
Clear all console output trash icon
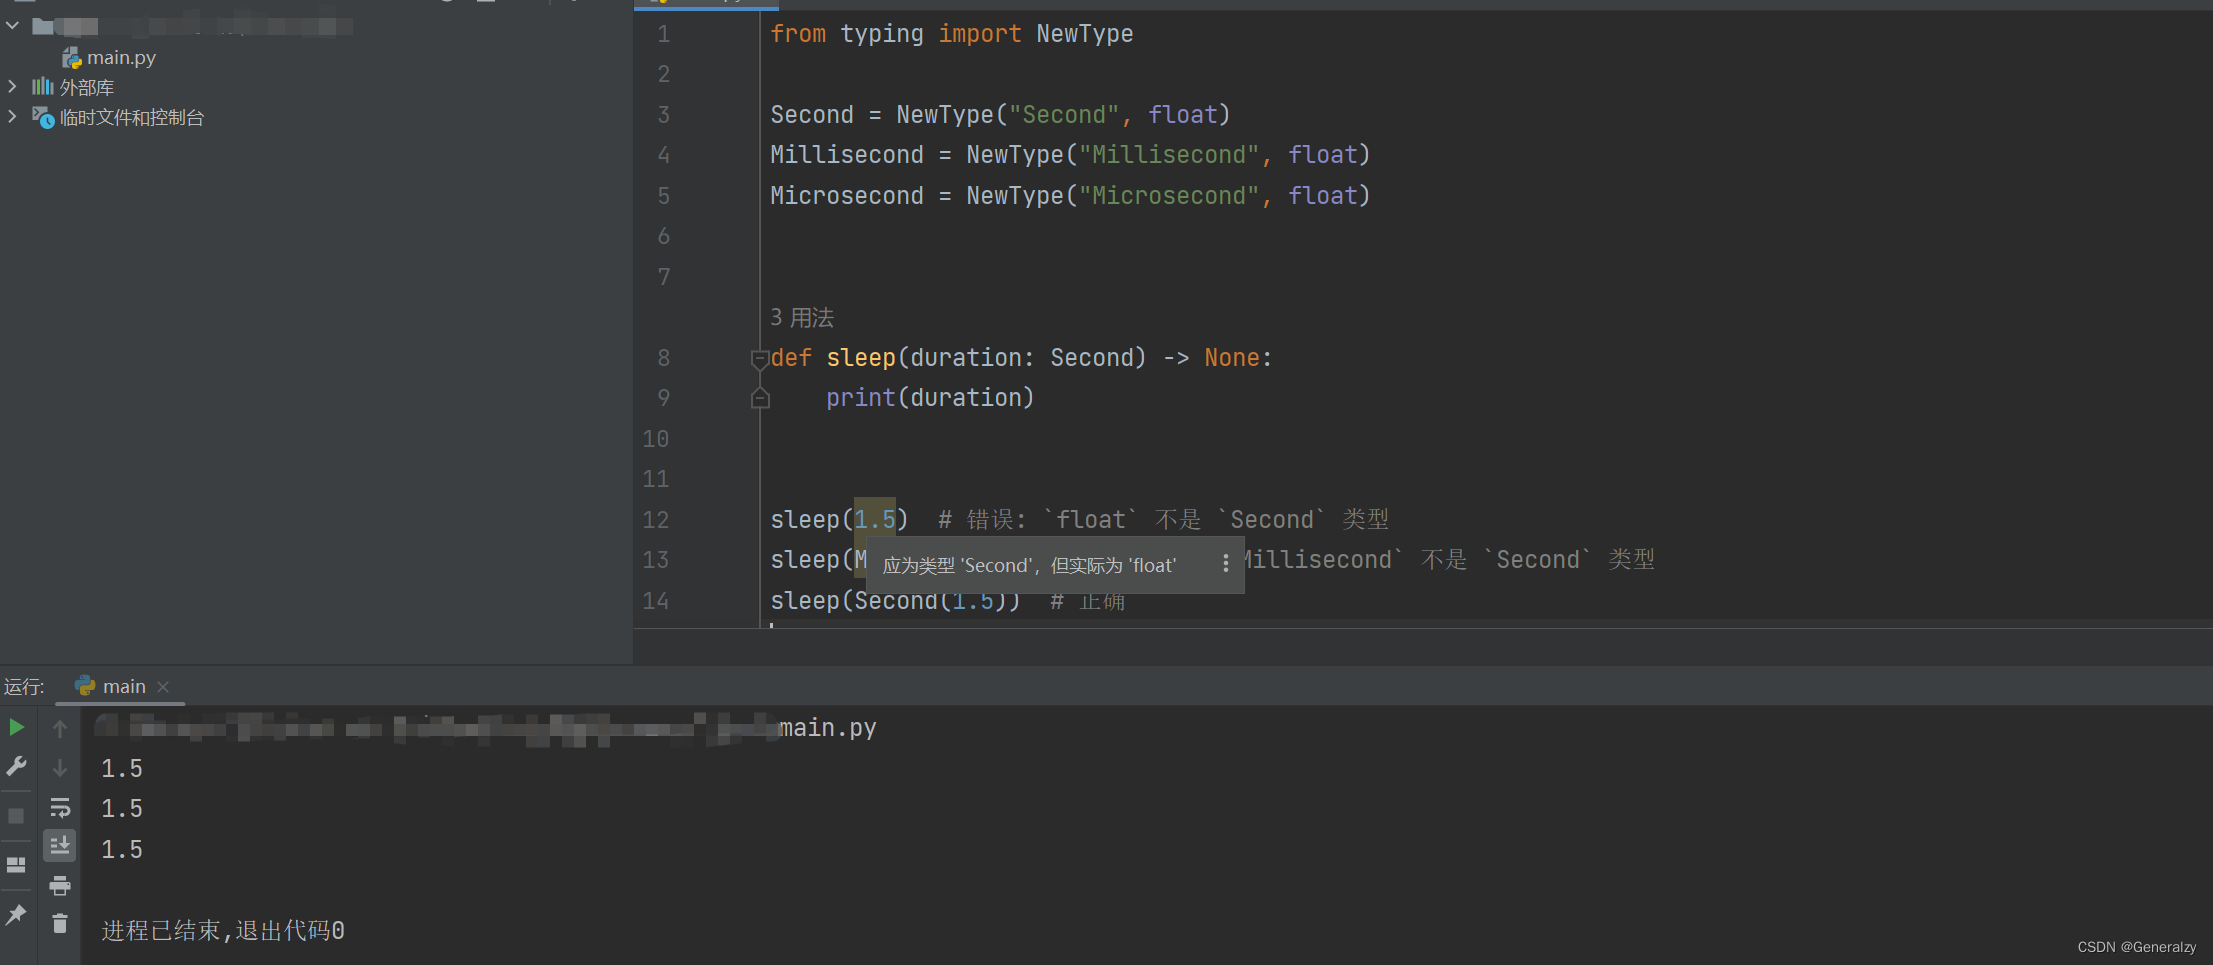tap(60, 924)
